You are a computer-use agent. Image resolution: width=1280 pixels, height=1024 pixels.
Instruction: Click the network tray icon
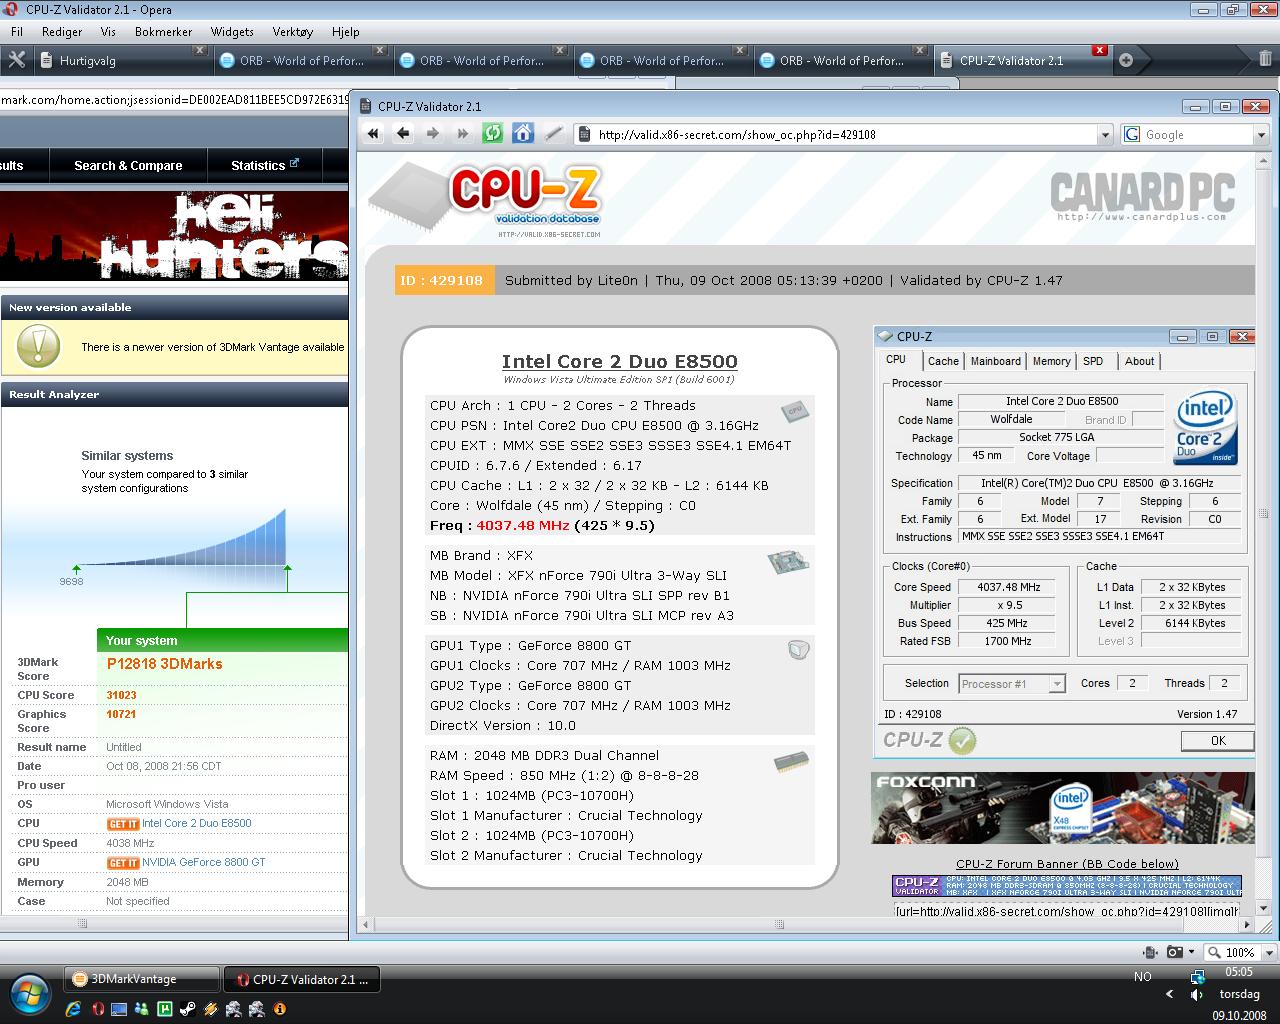coord(1197,976)
